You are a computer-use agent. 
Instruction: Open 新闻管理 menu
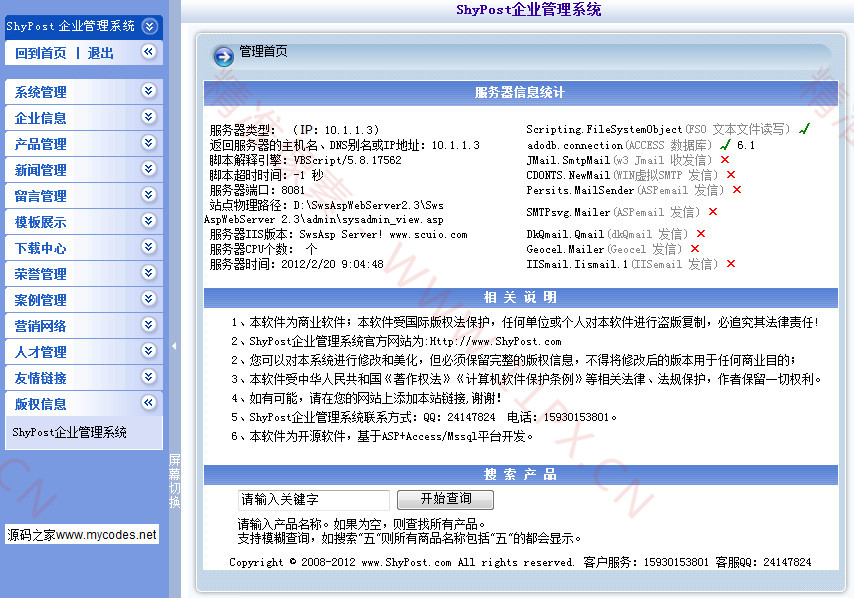pyautogui.click(x=41, y=170)
